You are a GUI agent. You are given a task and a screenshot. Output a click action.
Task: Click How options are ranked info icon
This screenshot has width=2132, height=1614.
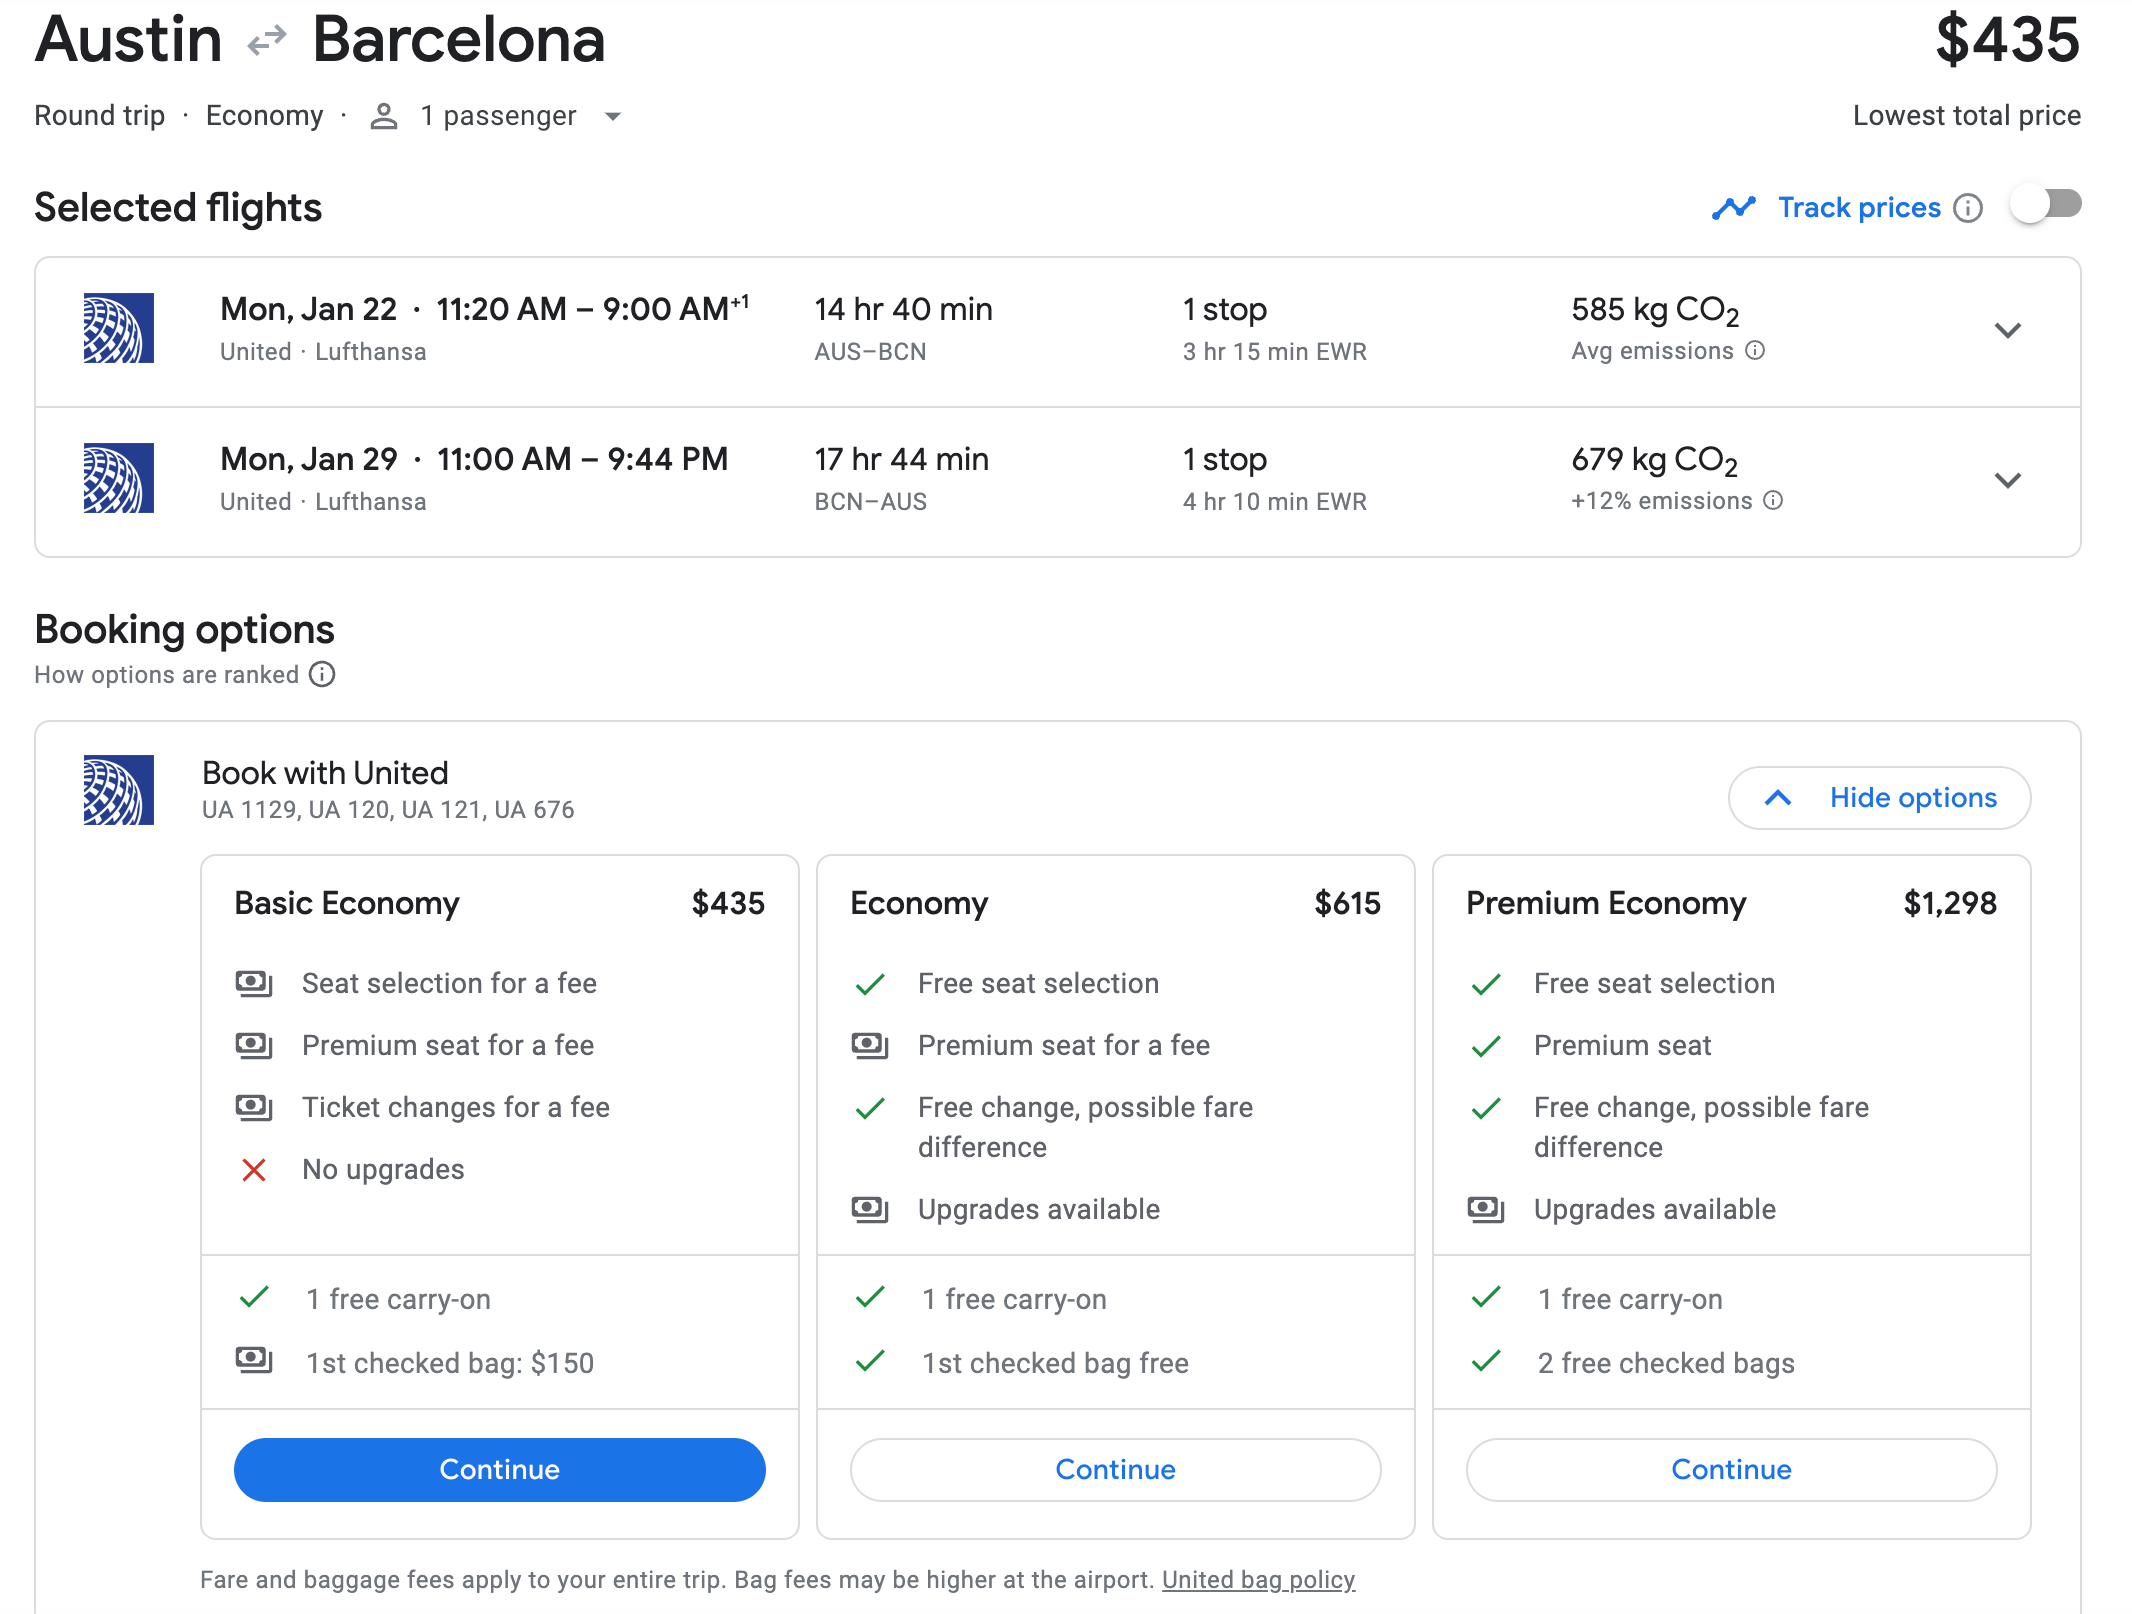point(322,675)
